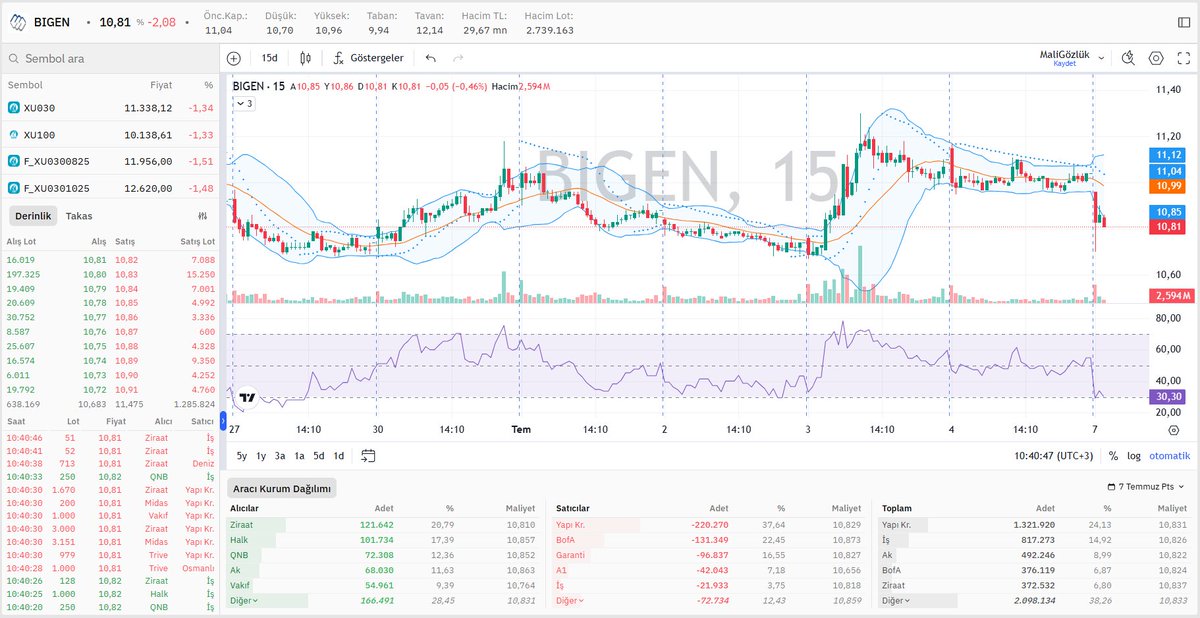
Task: Toggle percentage price scale
Action: [x=1113, y=454]
